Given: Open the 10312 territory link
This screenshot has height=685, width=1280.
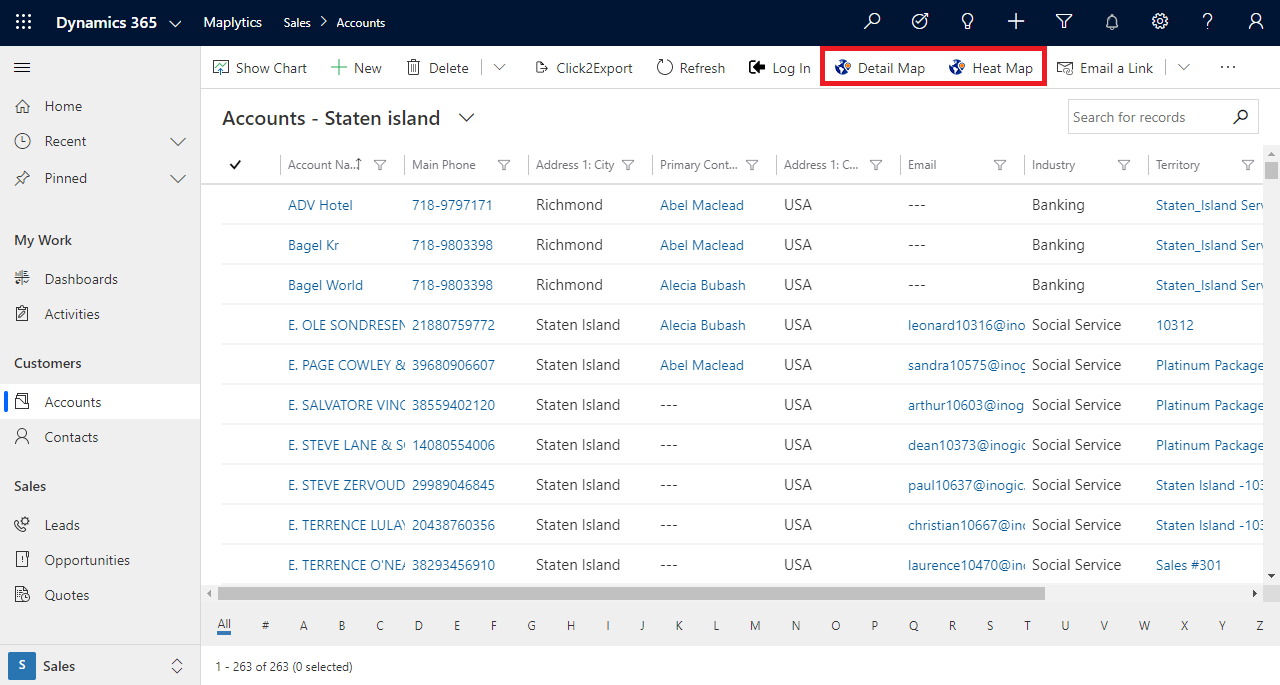Looking at the screenshot, I should click(x=1175, y=325).
